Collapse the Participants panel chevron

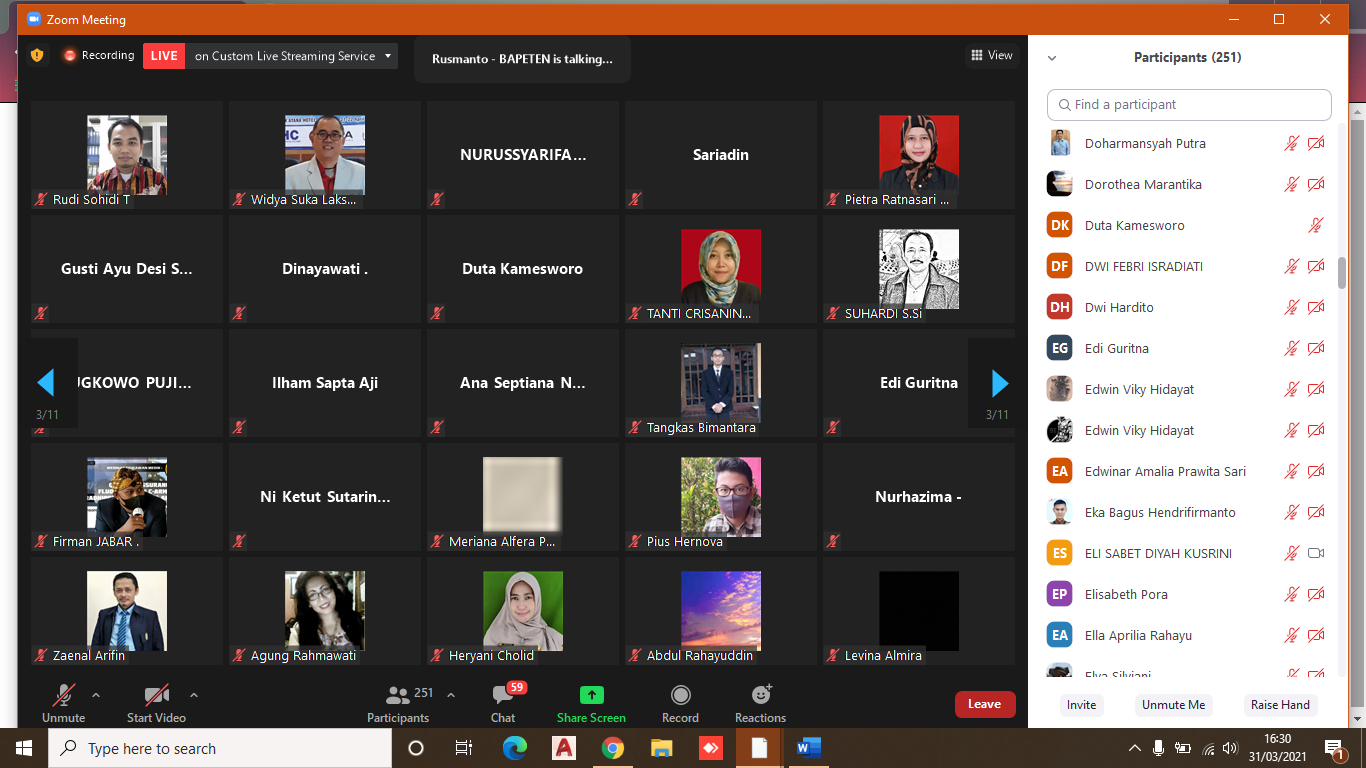click(x=1052, y=58)
